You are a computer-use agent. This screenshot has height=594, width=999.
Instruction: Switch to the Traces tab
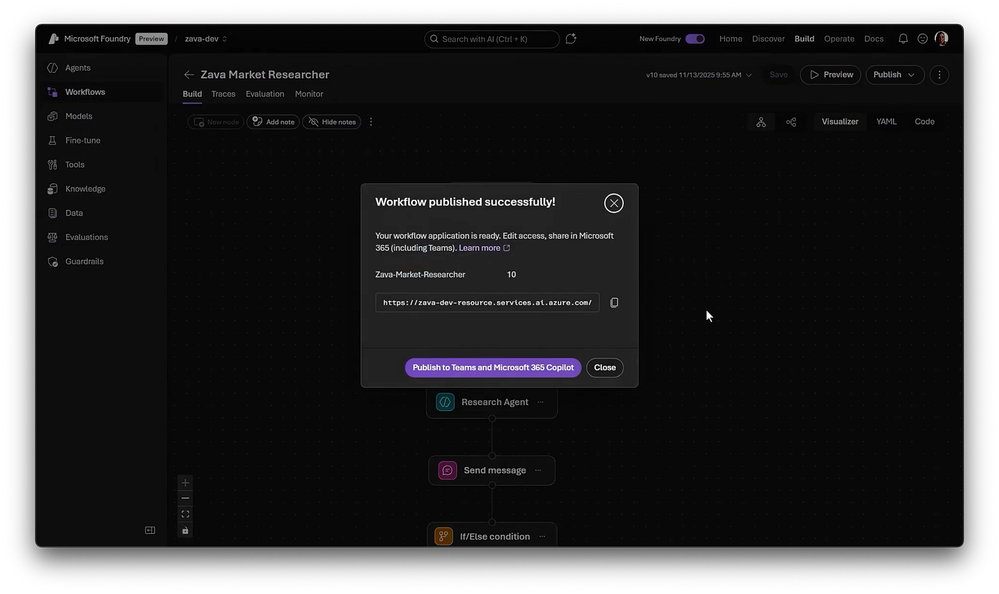click(x=223, y=94)
